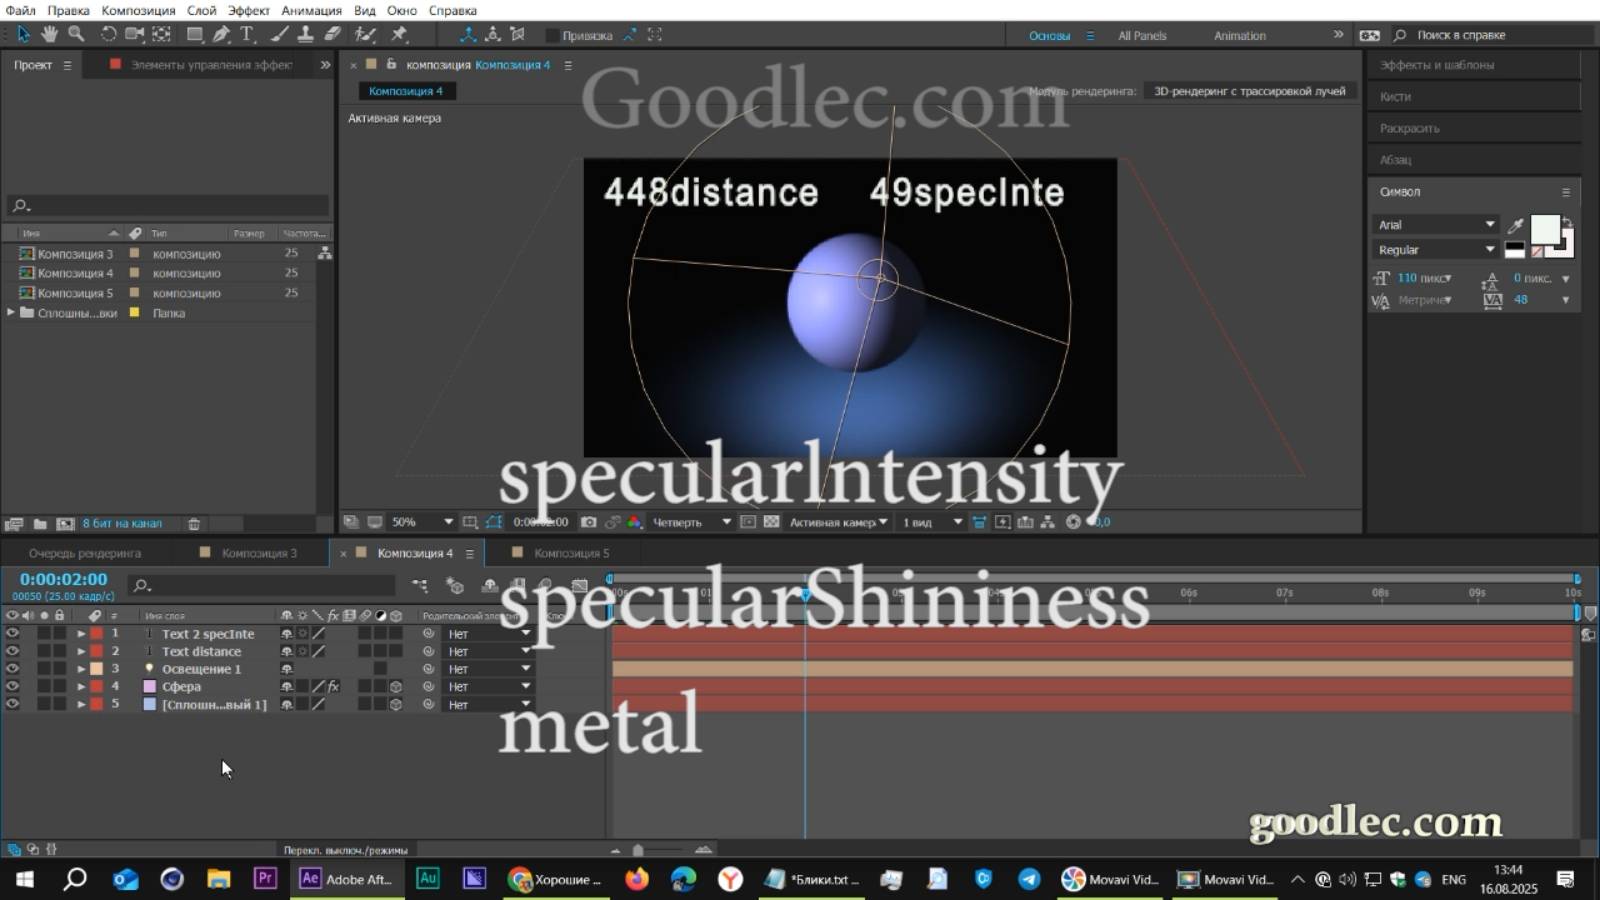Choose the Clone Stamp tool

(306, 34)
